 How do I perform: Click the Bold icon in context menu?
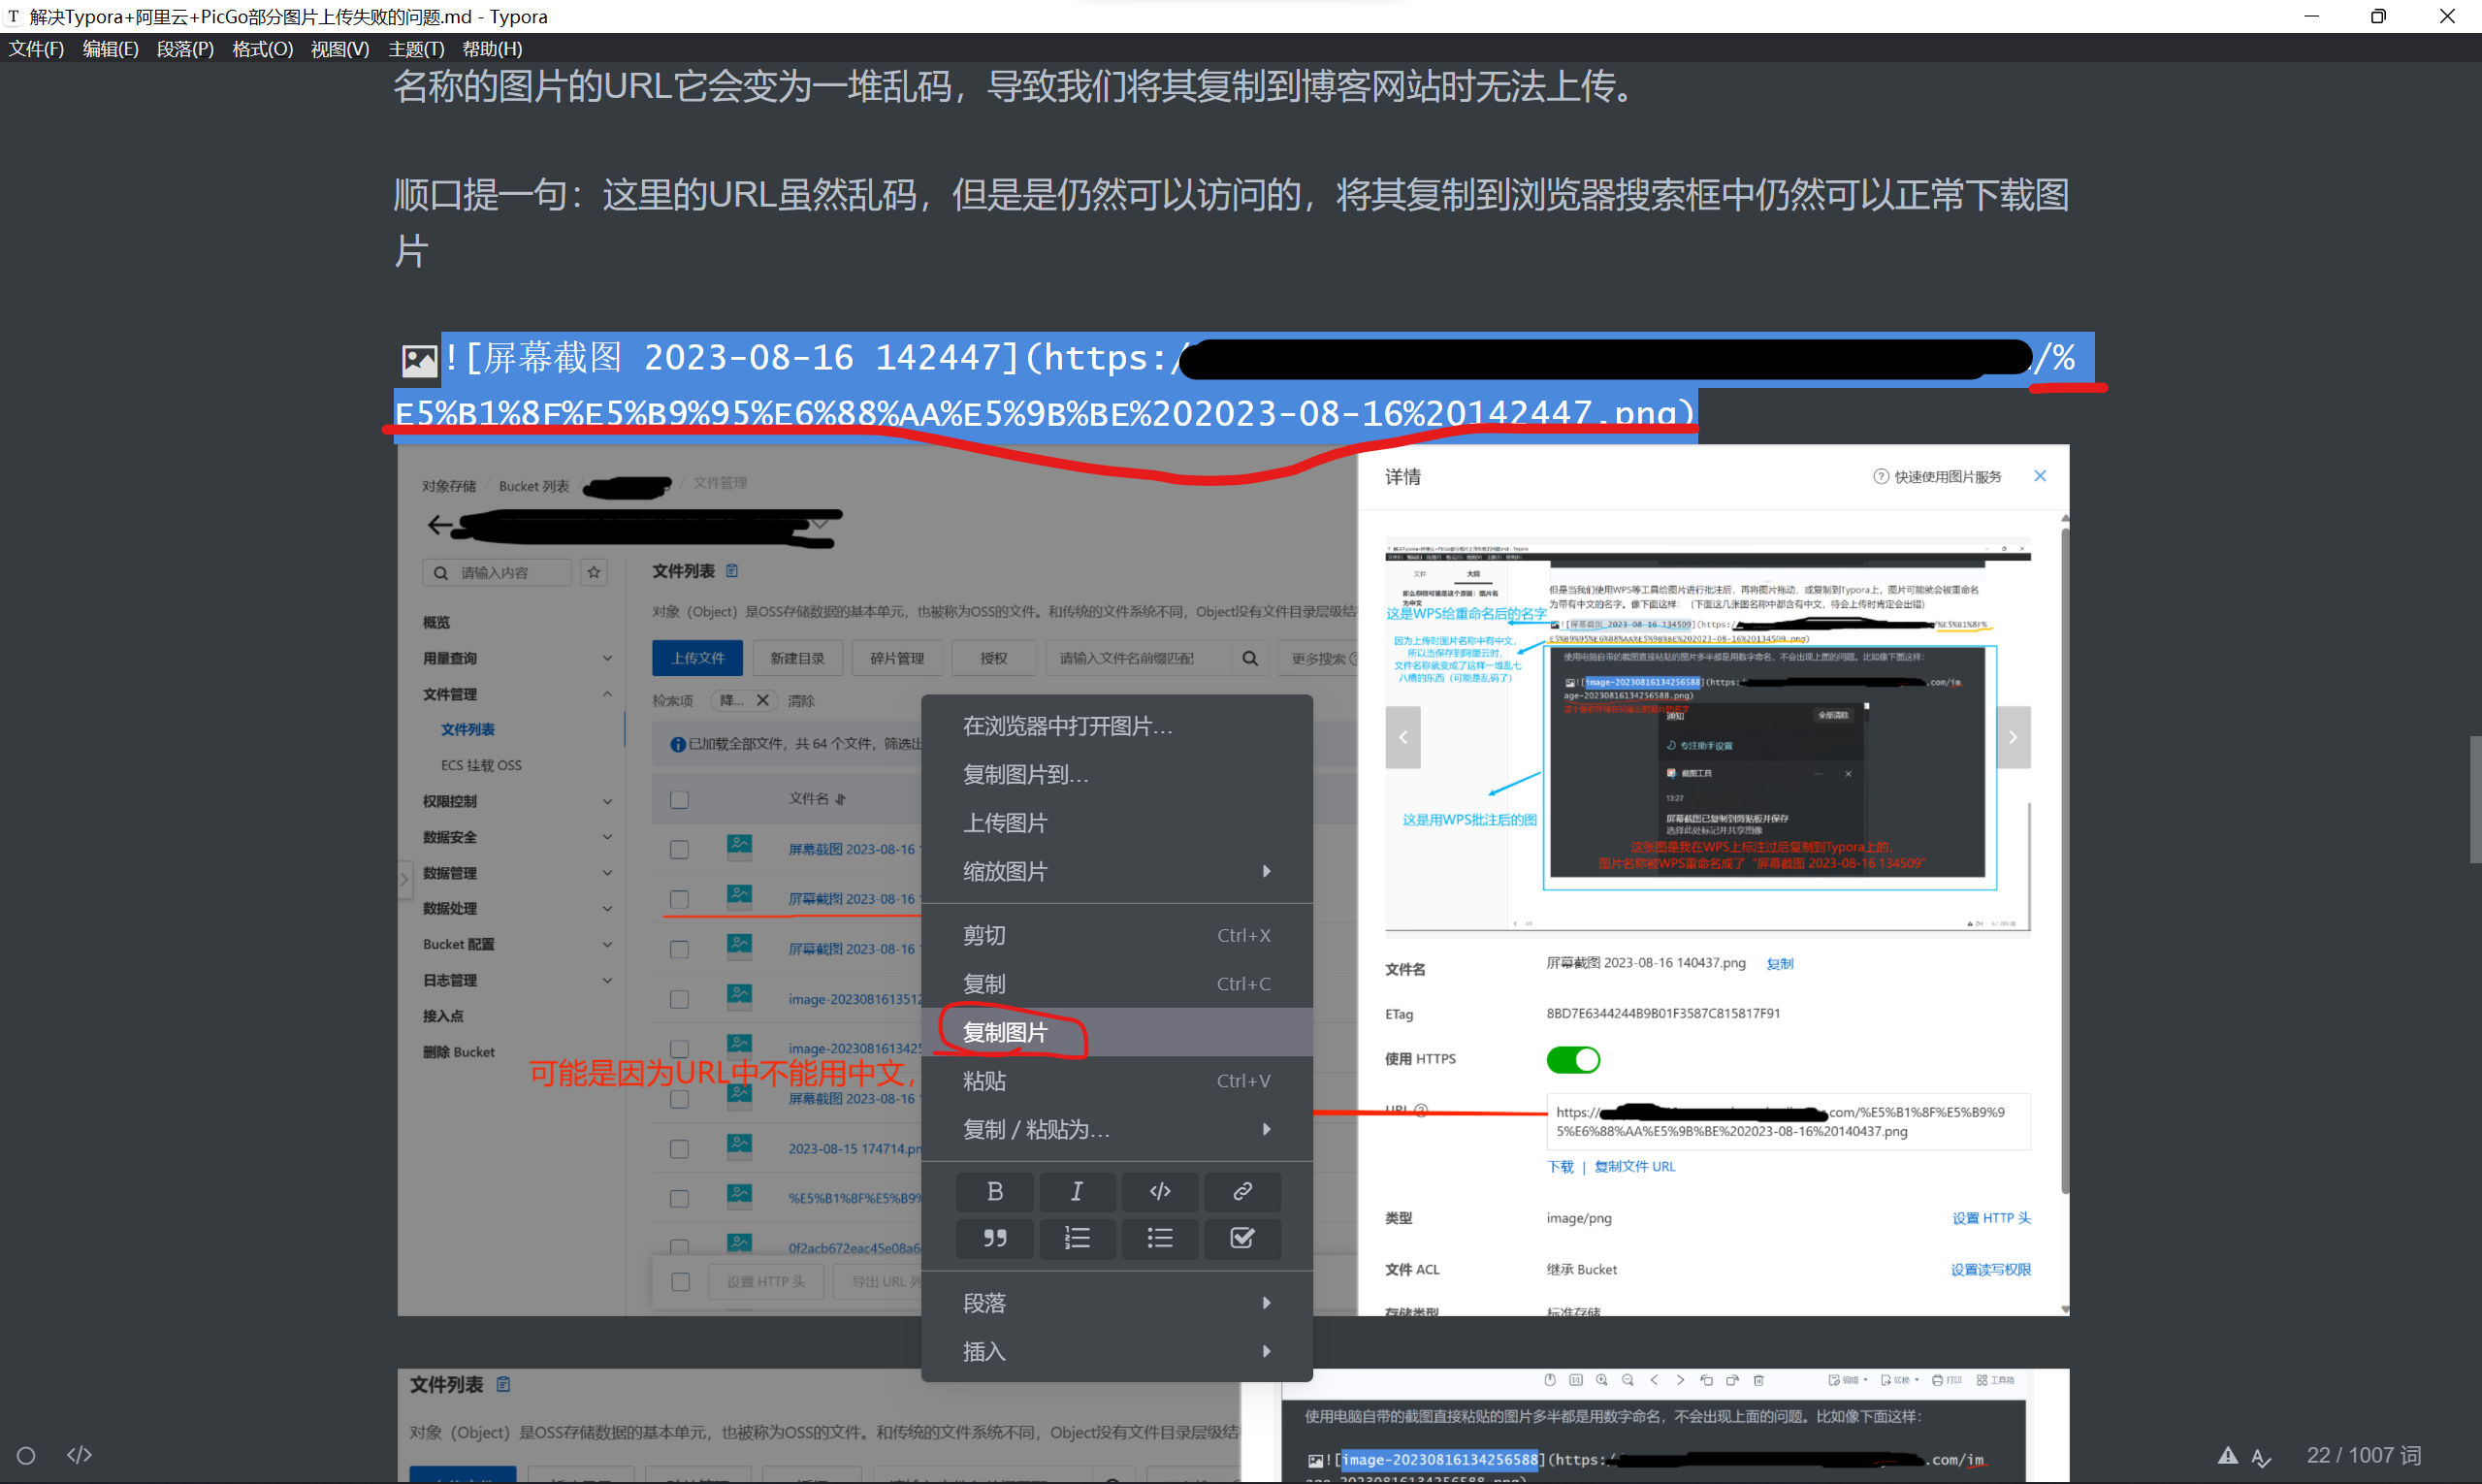pos(994,1191)
